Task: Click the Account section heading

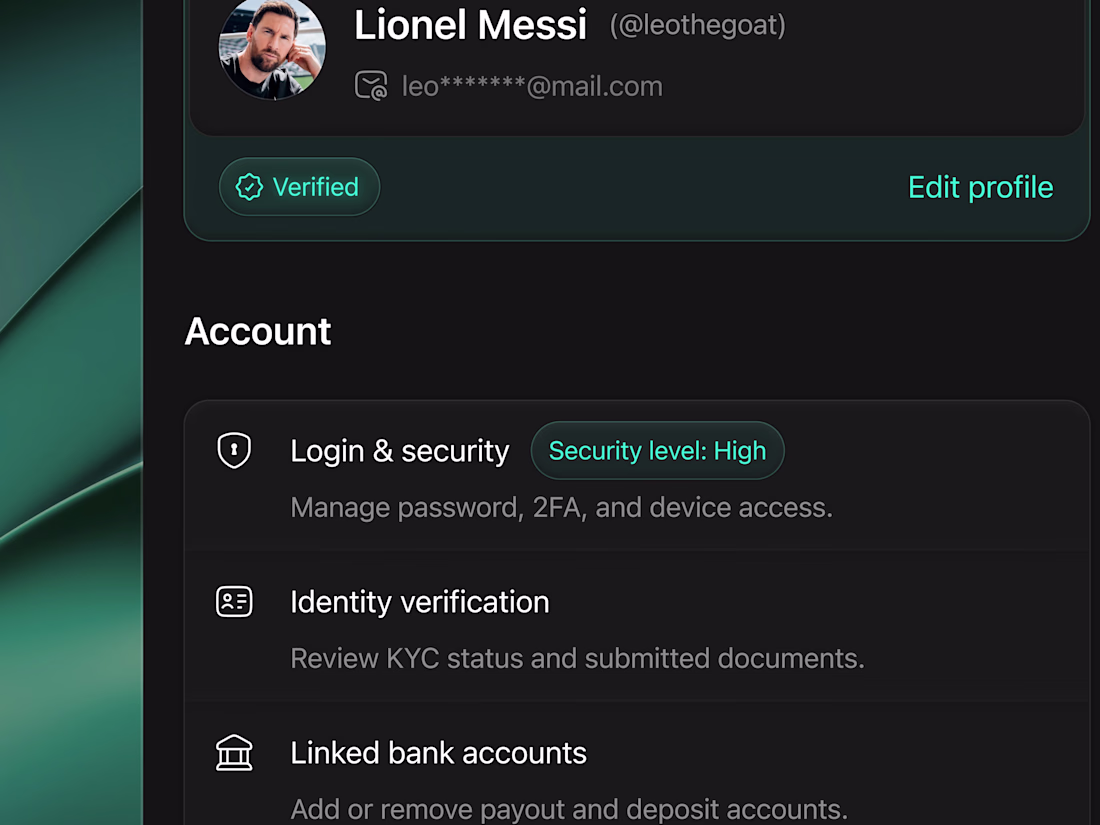Action: tap(257, 331)
